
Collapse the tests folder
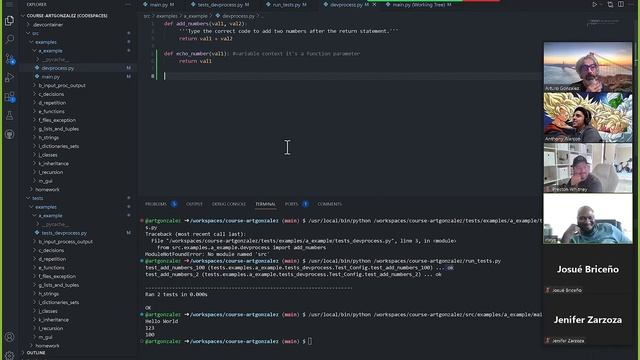(x=38, y=198)
